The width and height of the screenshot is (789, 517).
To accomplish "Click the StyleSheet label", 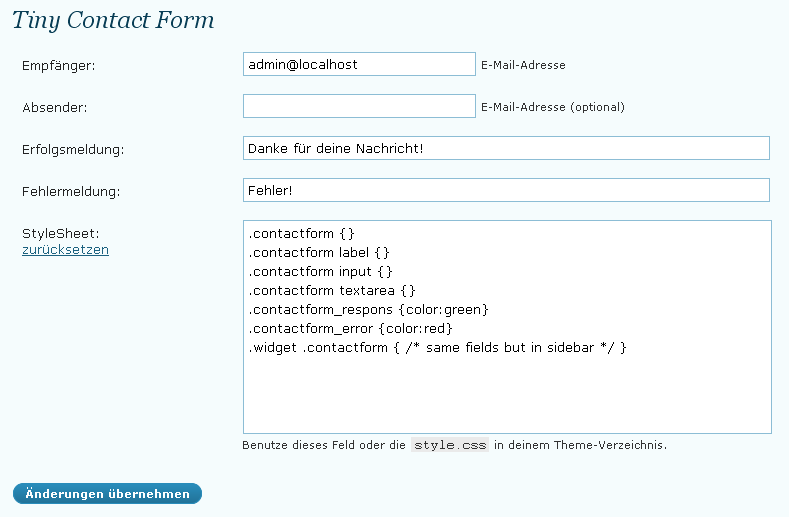I will pos(60,234).
